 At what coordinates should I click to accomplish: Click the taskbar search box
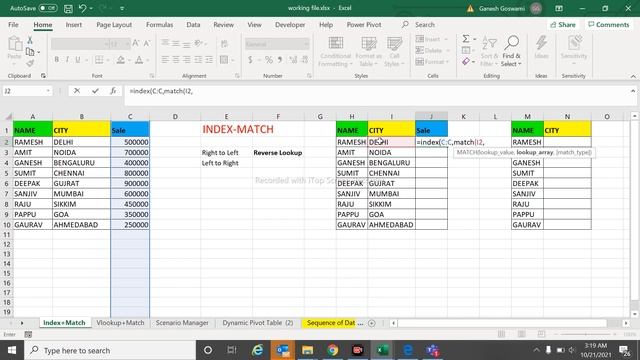coord(110,350)
